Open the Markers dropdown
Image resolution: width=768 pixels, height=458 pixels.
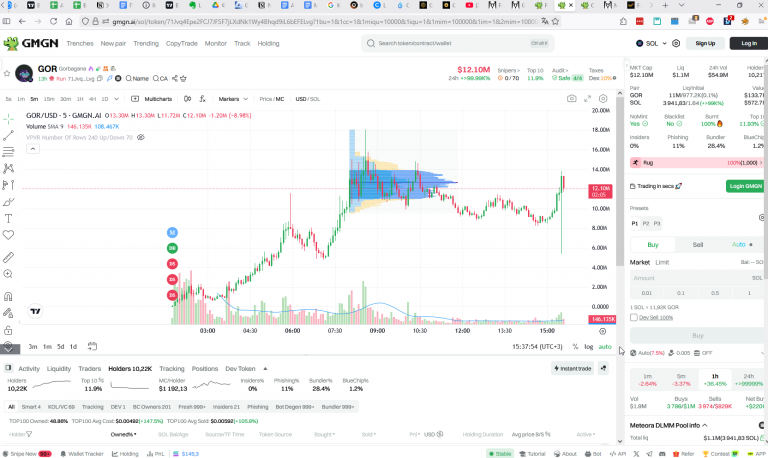[233, 99]
